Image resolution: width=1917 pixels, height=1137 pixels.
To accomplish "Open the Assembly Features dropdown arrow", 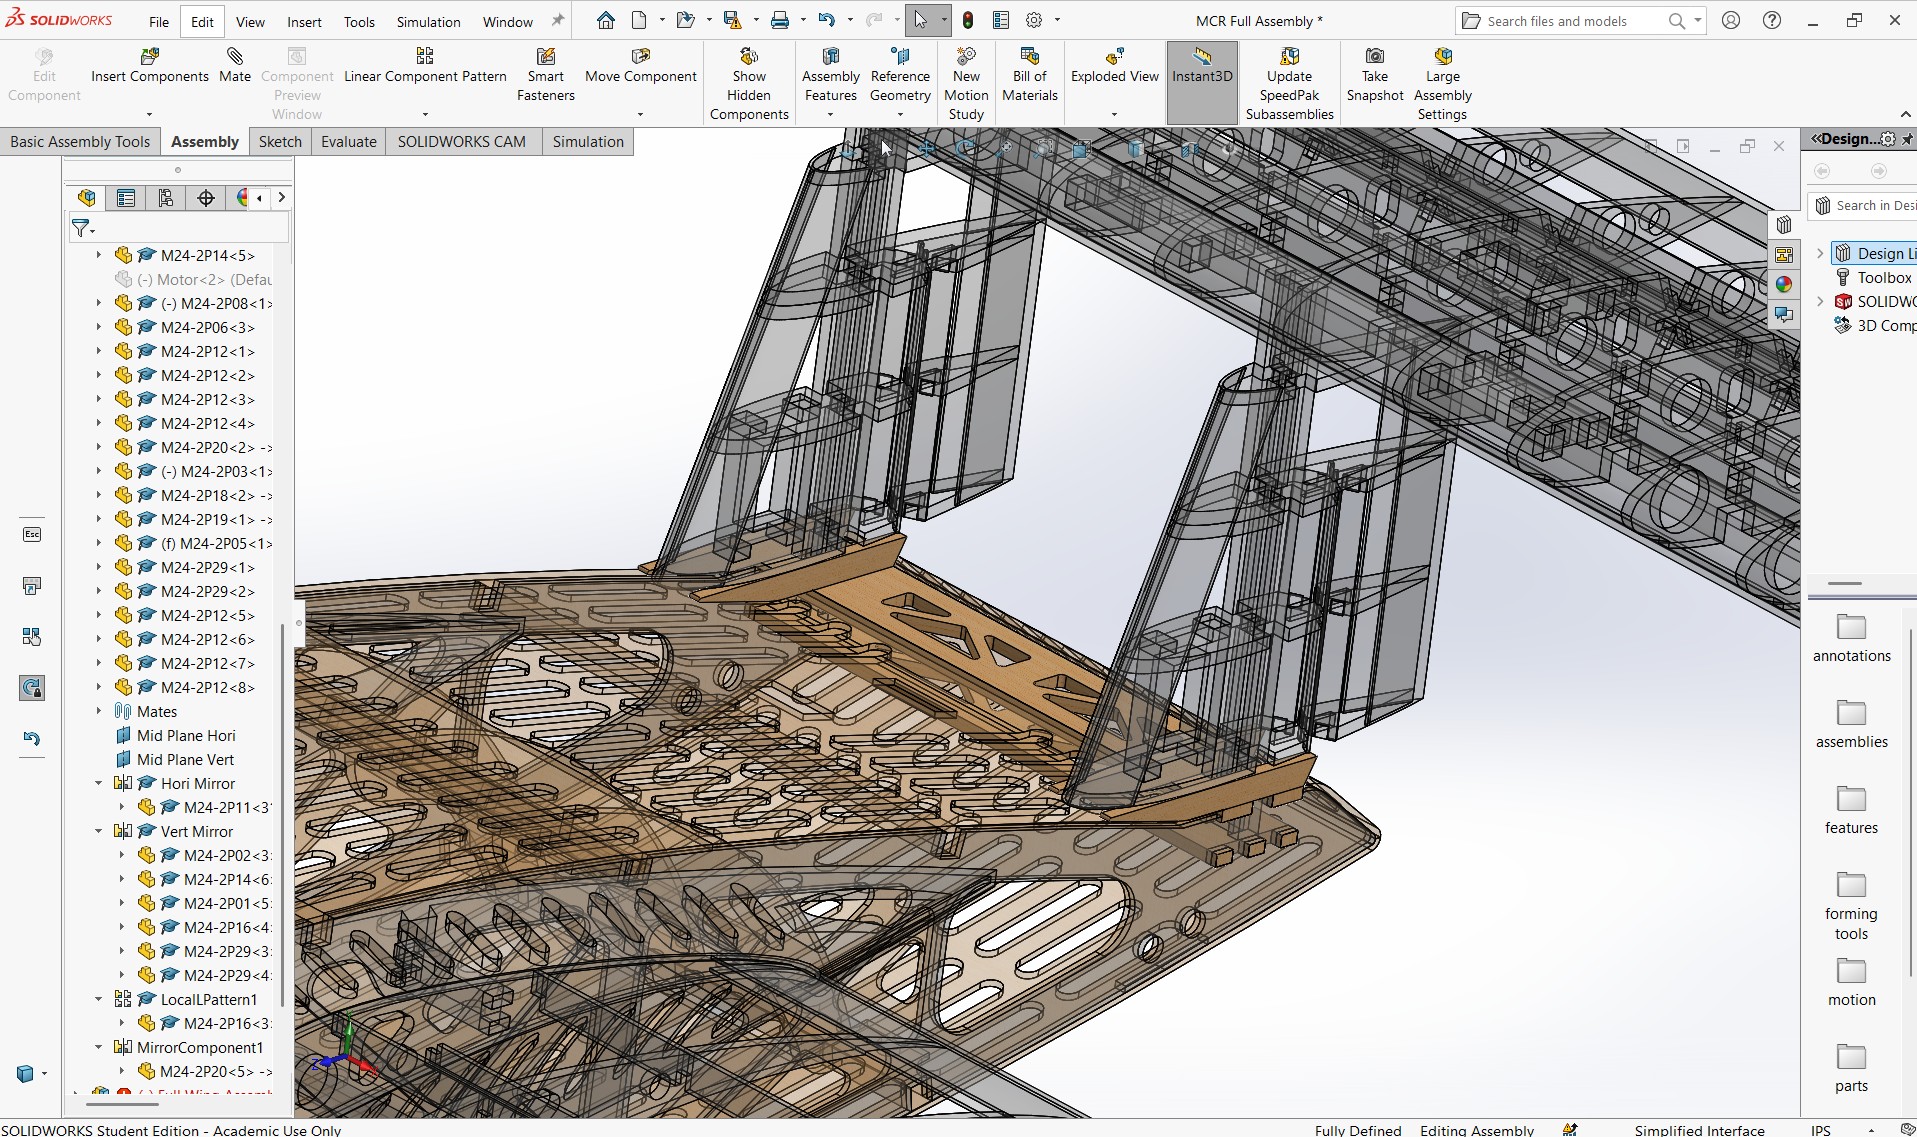I will pyautogui.click(x=830, y=115).
